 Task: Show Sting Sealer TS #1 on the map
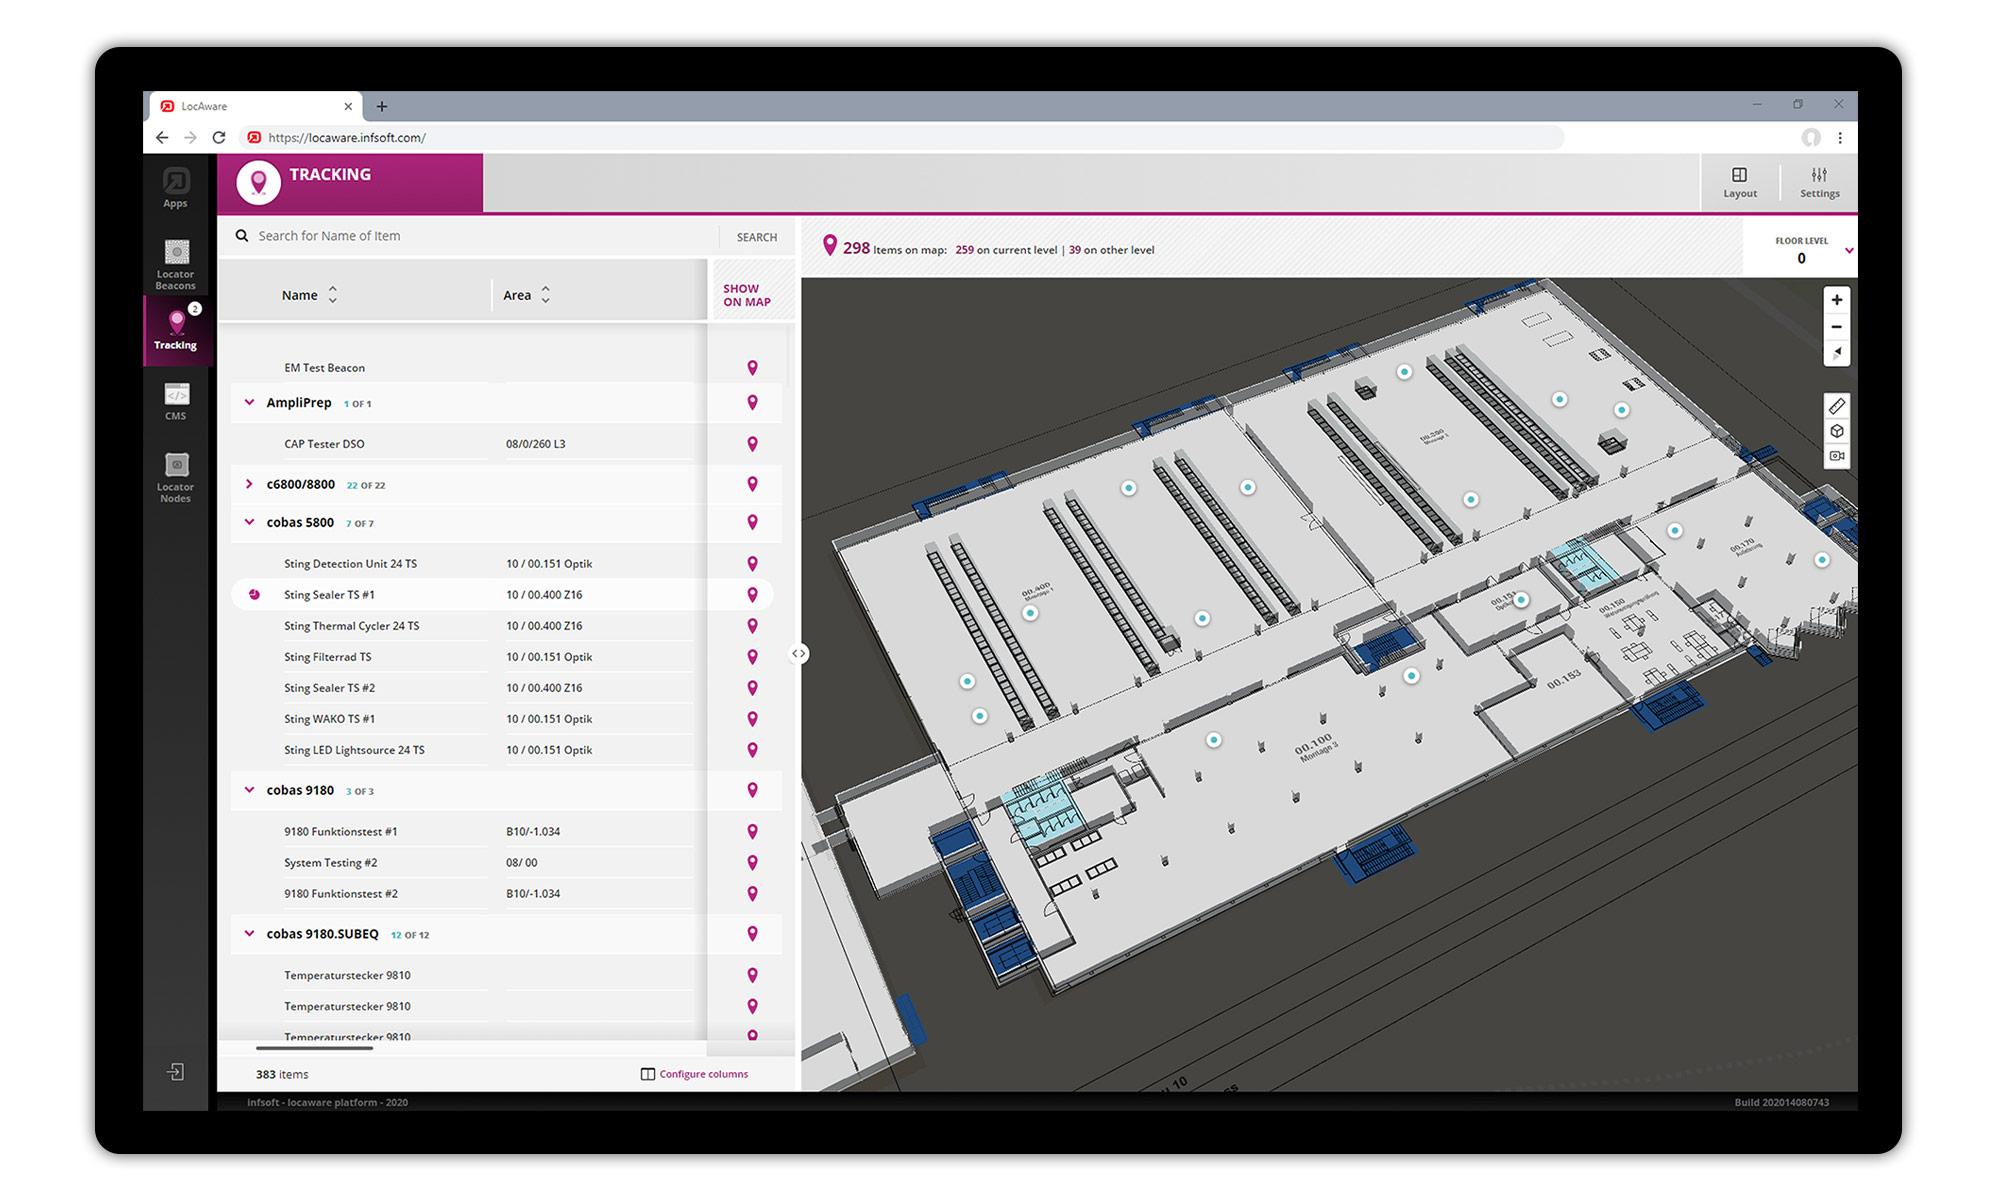tap(752, 594)
